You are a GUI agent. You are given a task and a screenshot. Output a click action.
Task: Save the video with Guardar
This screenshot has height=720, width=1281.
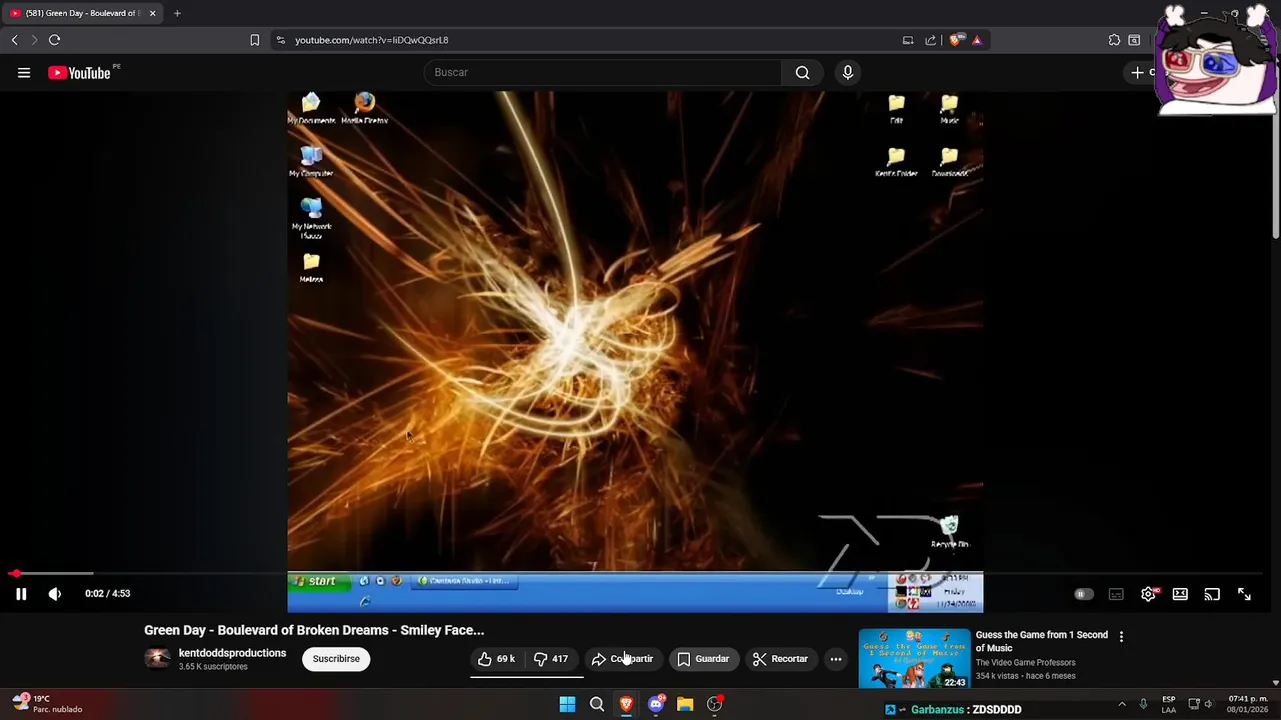point(704,659)
